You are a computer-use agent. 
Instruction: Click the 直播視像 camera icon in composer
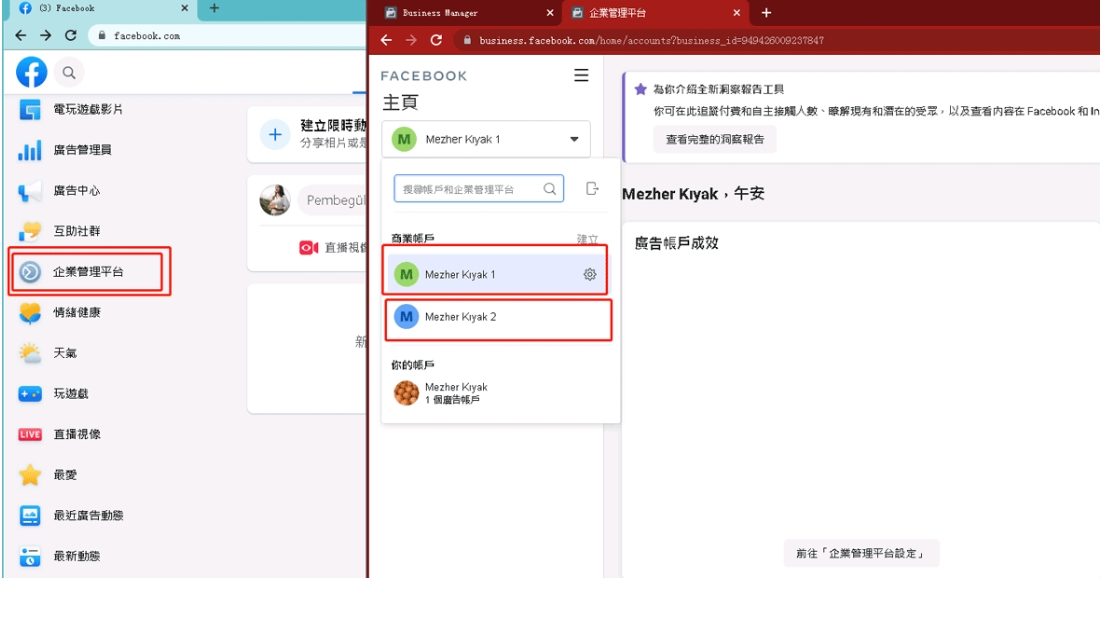(x=308, y=248)
